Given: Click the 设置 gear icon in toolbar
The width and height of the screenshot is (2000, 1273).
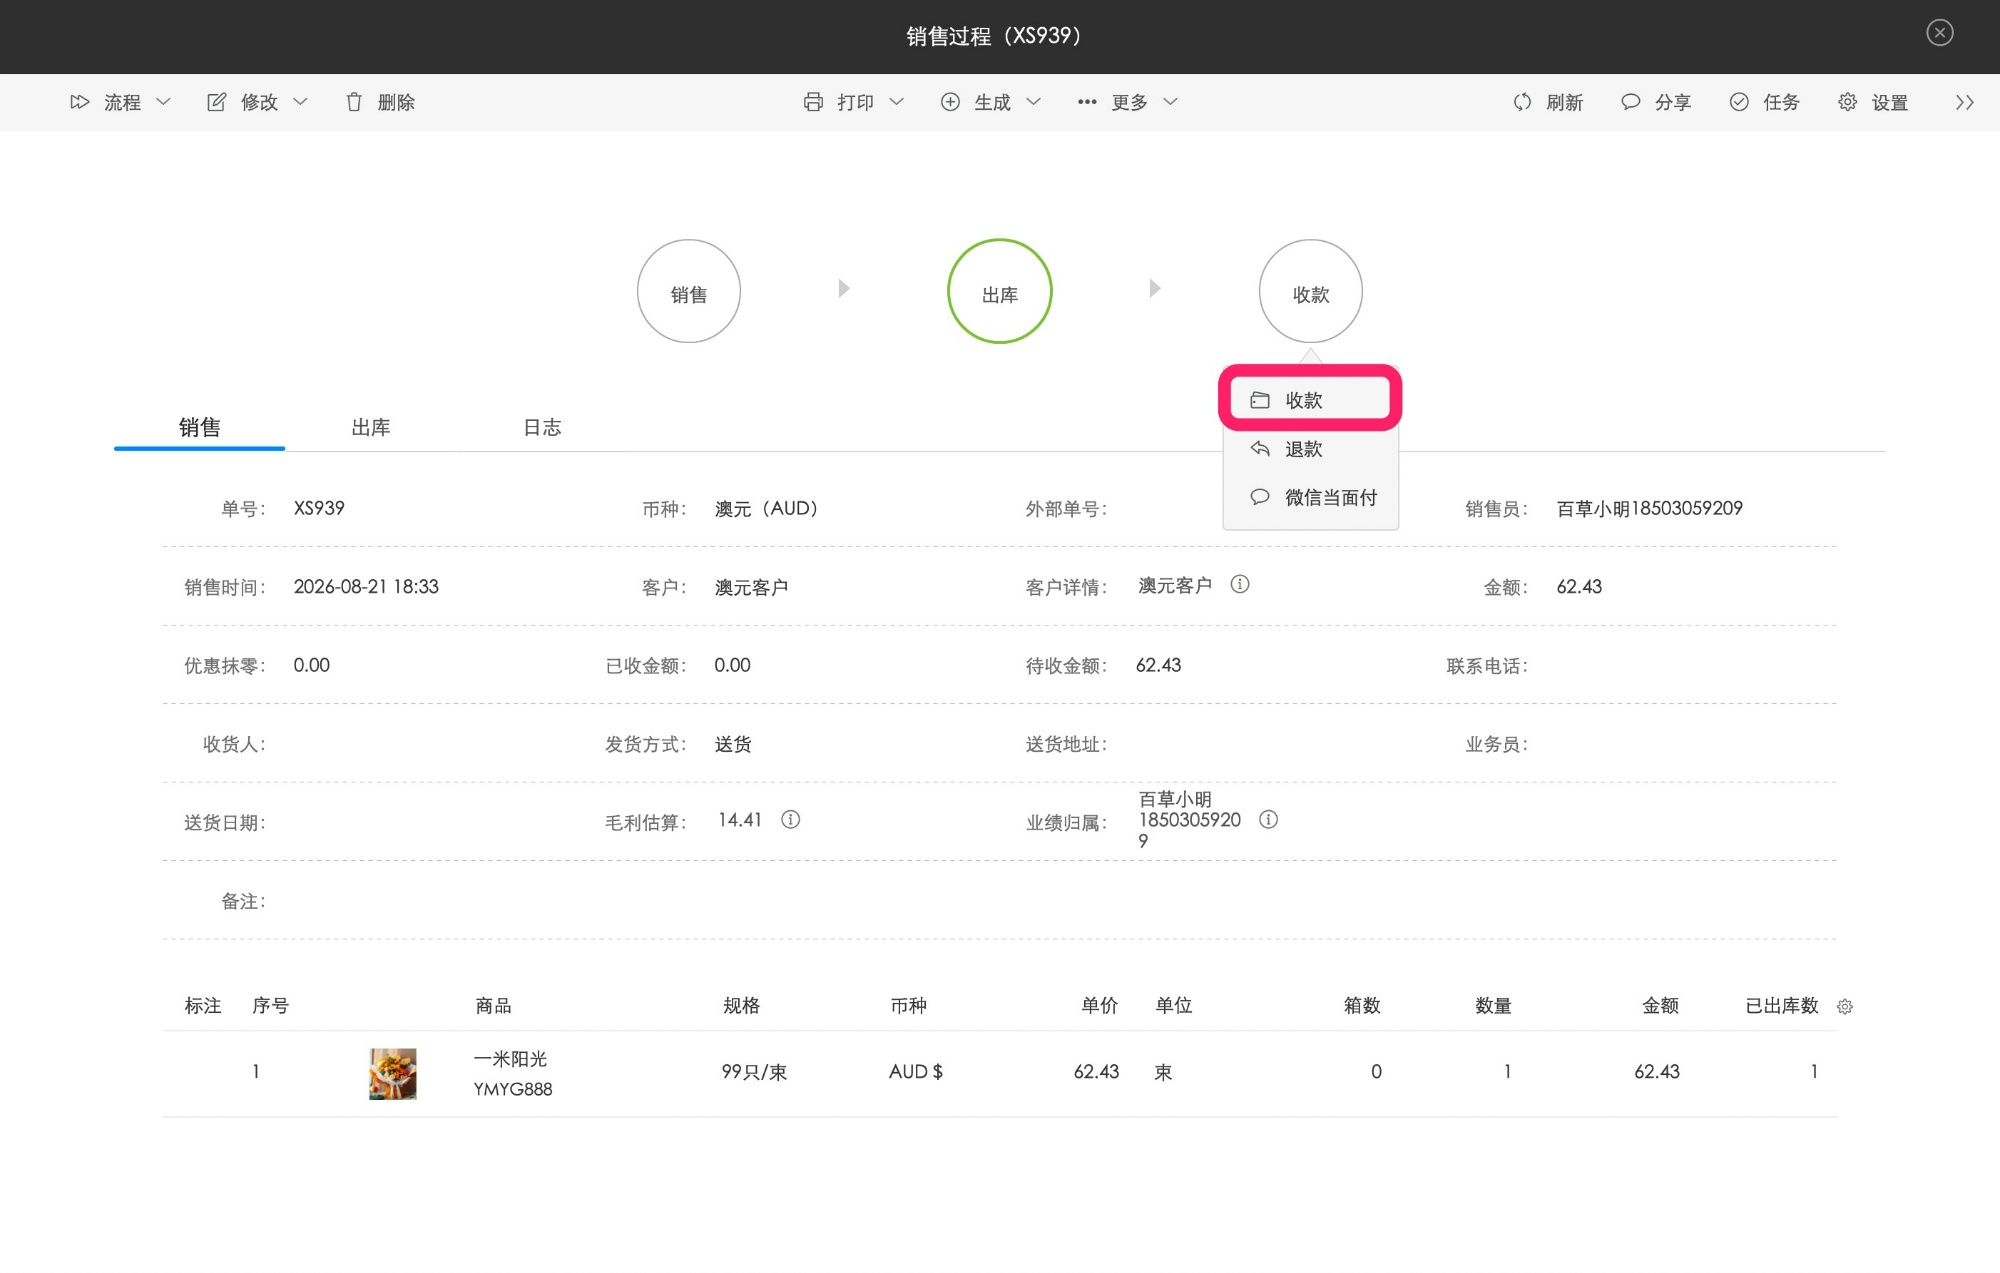Looking at the screenshot, I should click(x=1848, y=102).
